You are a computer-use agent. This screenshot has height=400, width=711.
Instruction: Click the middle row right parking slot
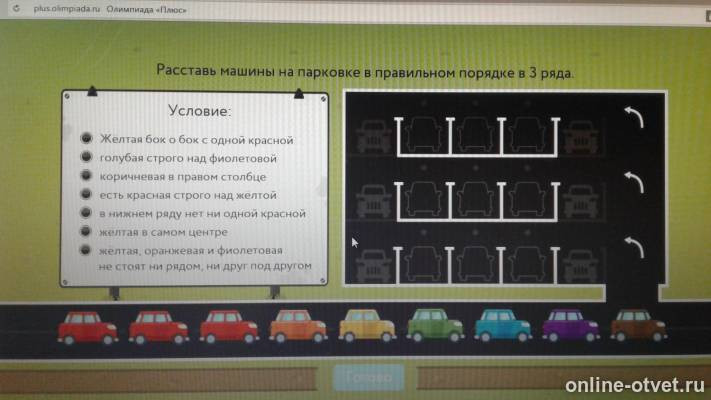(528, 200)
